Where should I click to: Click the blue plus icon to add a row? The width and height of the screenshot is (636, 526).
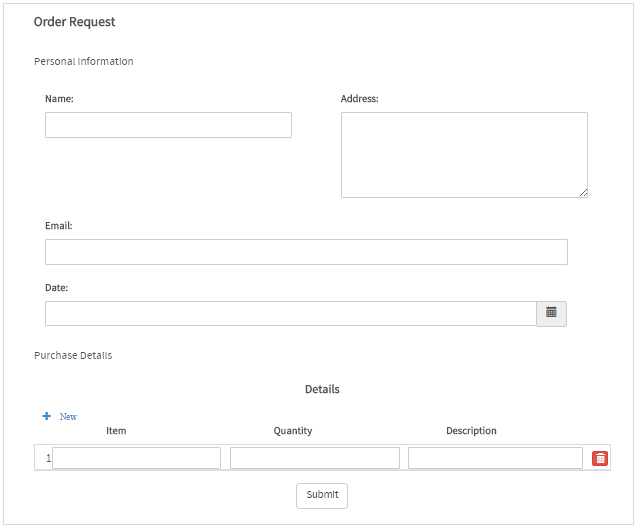tap(47, 416)
